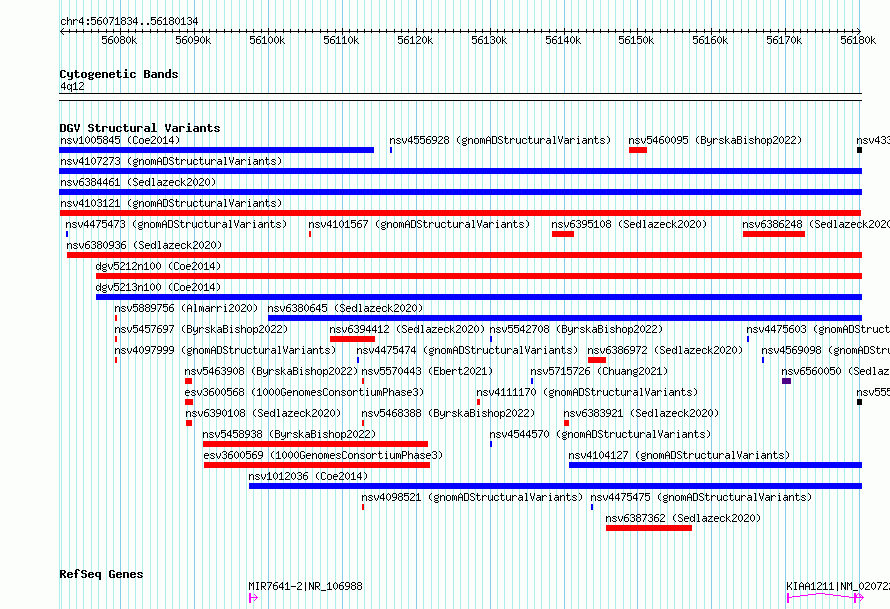Click nsv5468388 (ByrskaBishop2022) label

point(448,413)
